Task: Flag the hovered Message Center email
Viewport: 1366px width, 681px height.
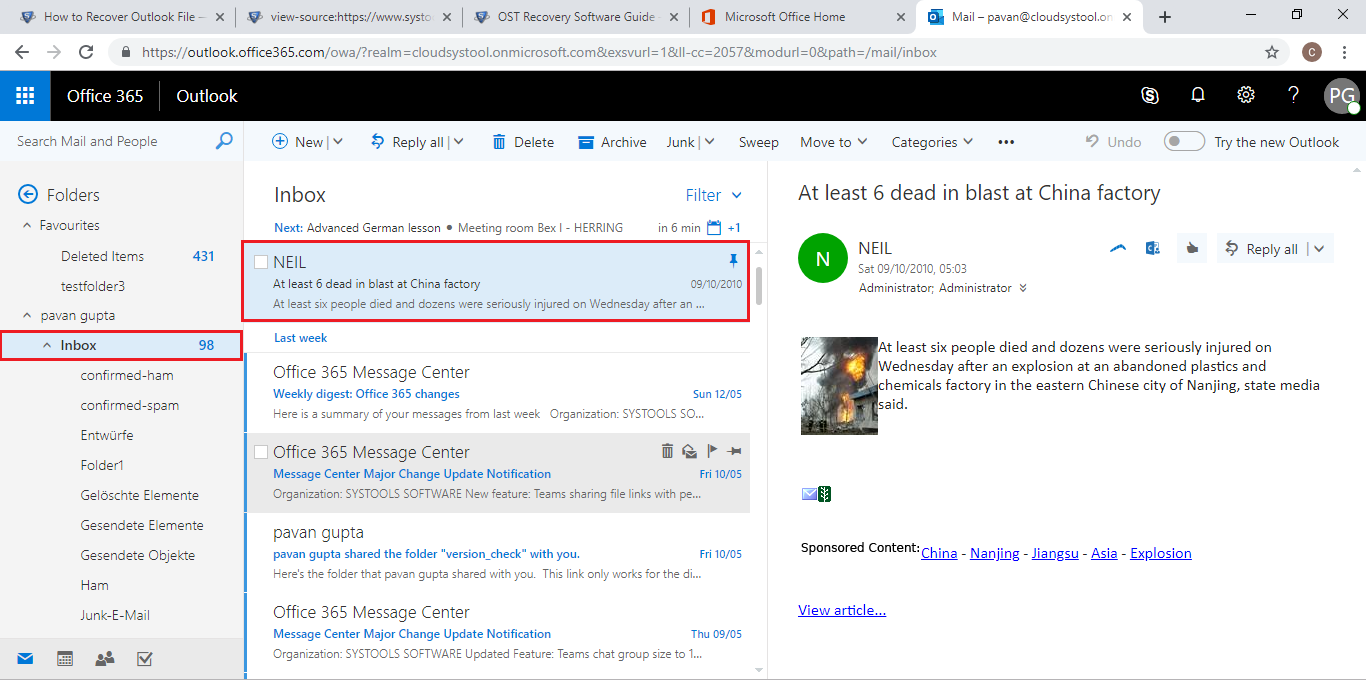Action: click(x=712, y=451)
